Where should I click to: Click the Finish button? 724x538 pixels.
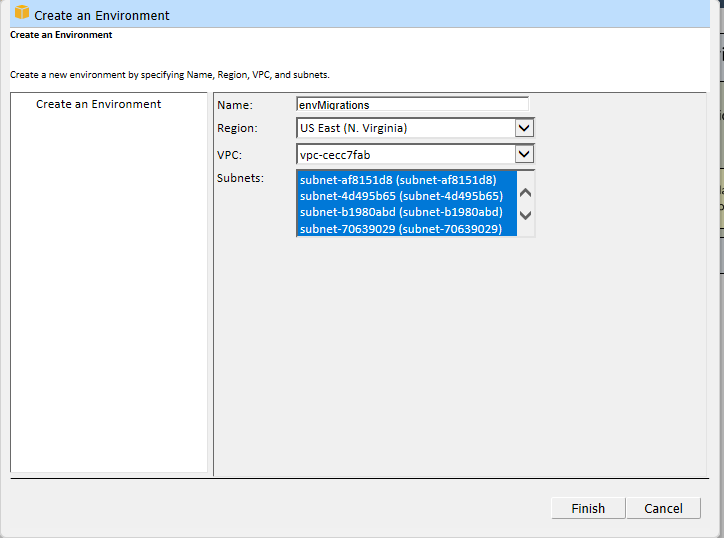coord(588,508)
